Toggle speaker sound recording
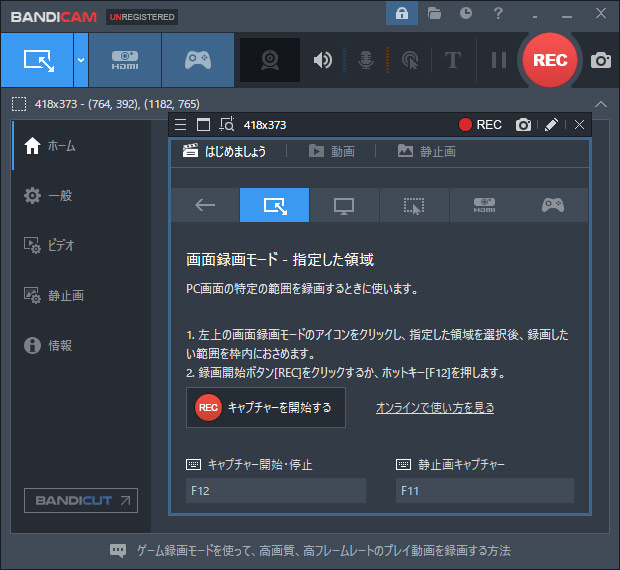Image resolution: width=620 pixels, height=570 pixels. [323, 60]
